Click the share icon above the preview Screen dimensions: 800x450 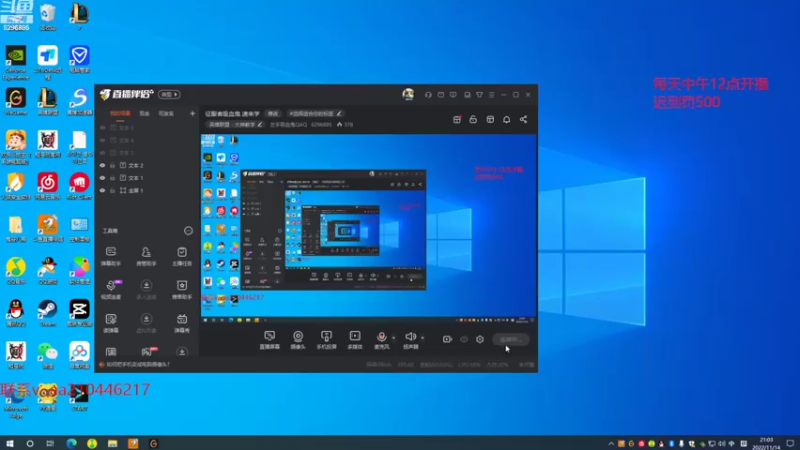523,119
